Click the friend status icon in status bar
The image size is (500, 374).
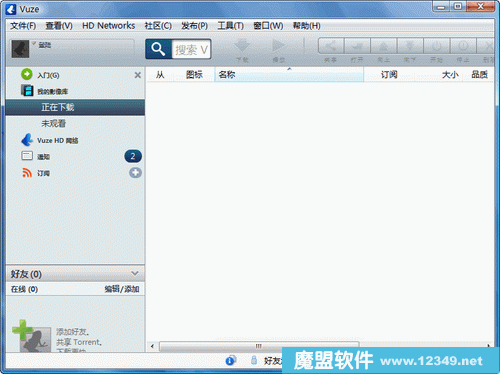[x=254, y=360]
